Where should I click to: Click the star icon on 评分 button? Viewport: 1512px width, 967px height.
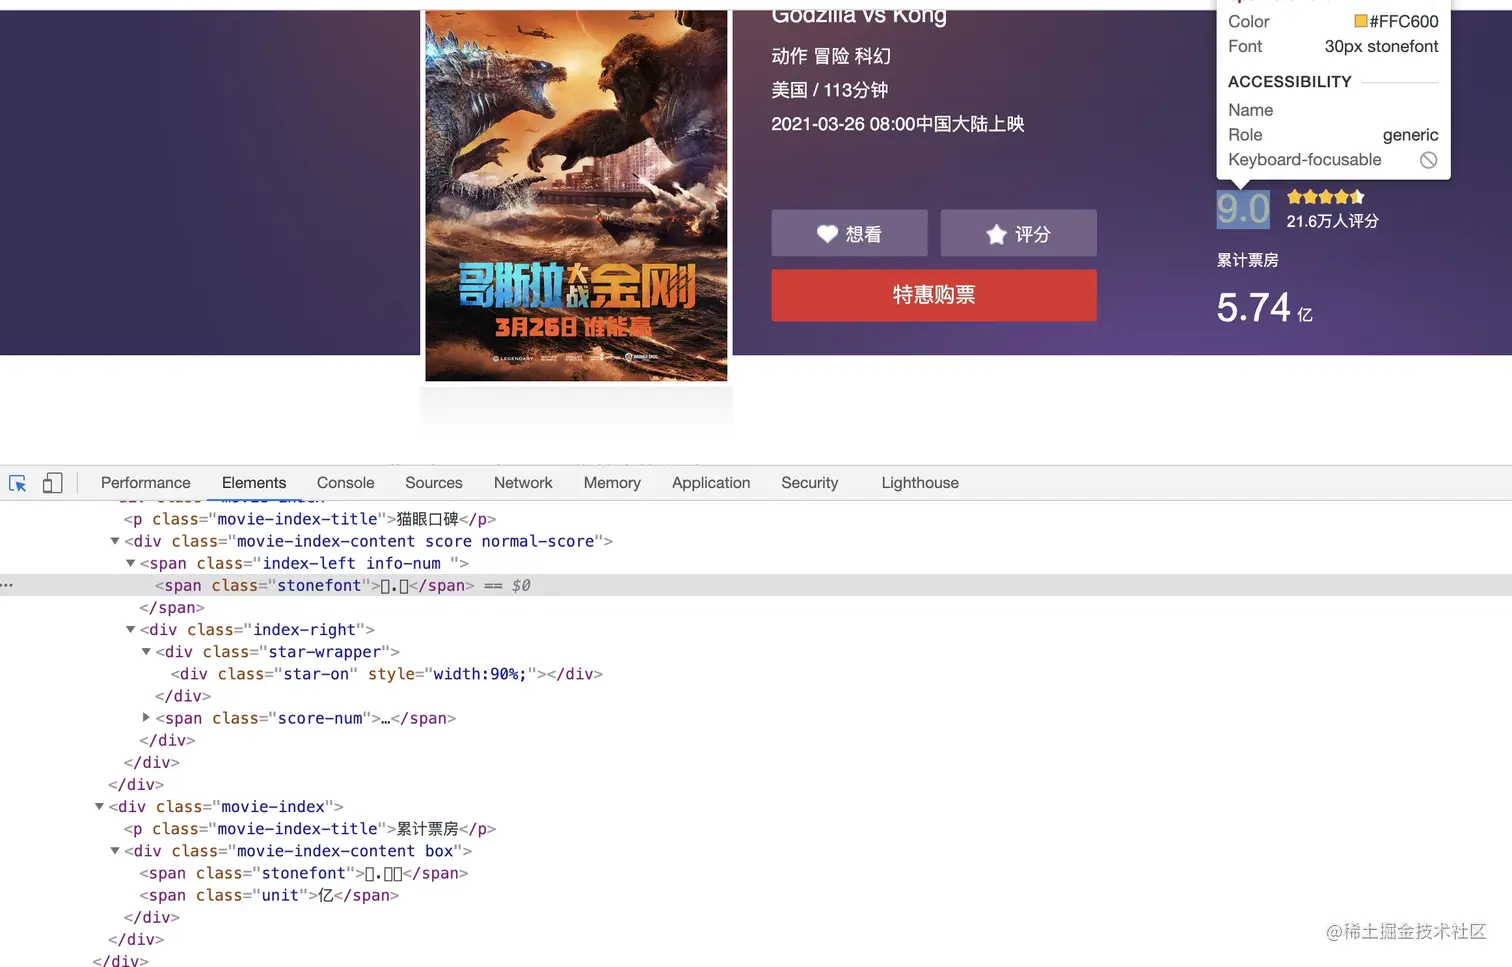pos(996,234)
